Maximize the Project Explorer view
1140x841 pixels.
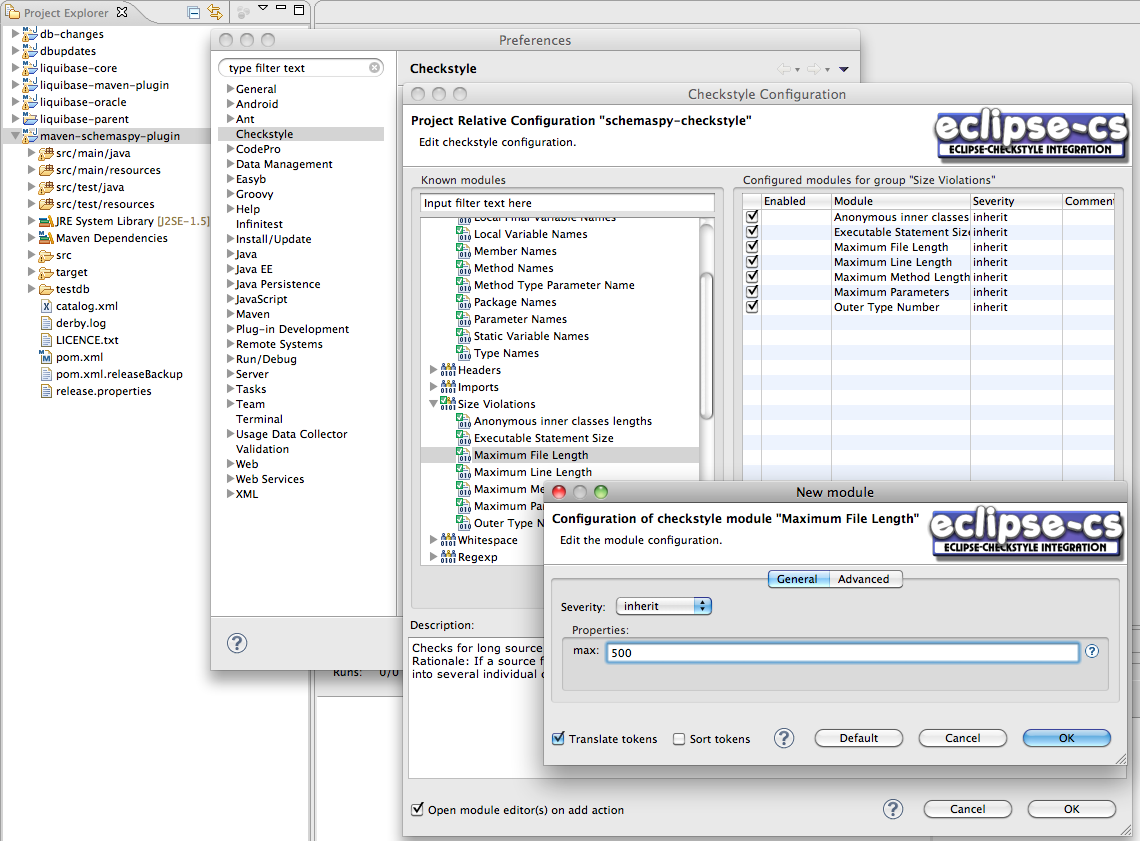[299, 9]
